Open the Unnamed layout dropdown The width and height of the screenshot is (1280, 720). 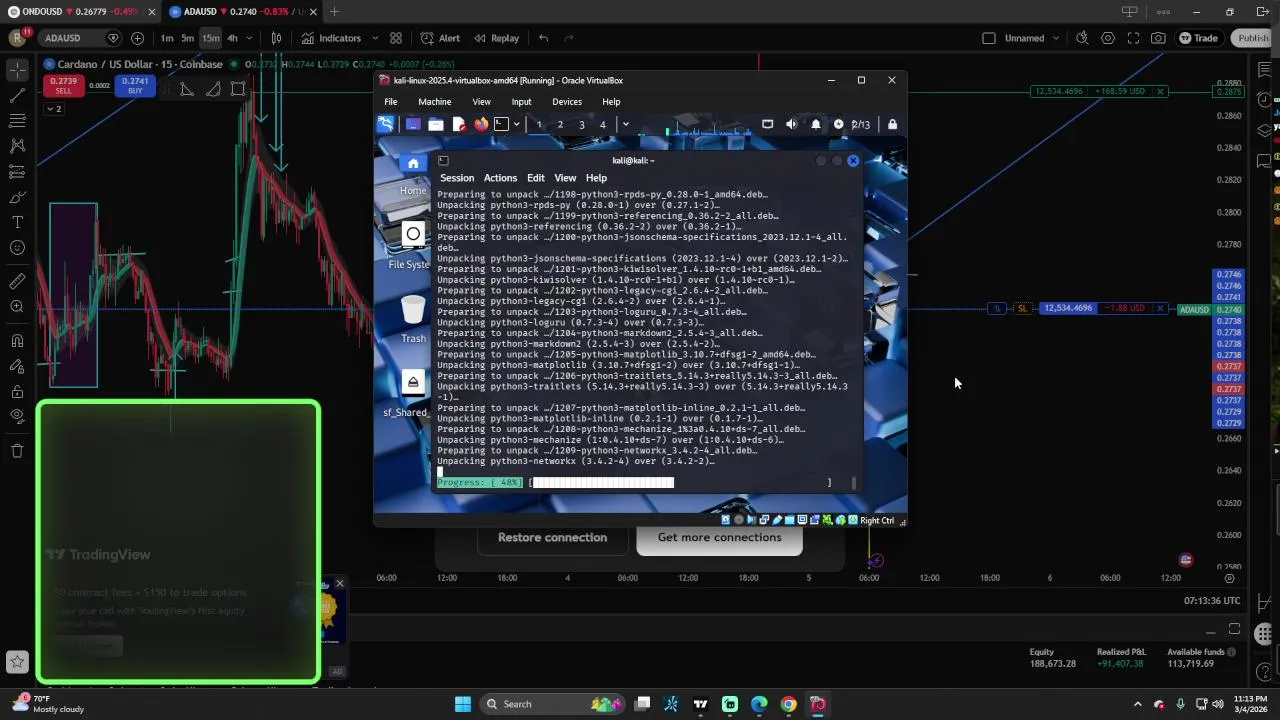[x=1055, y=38]
